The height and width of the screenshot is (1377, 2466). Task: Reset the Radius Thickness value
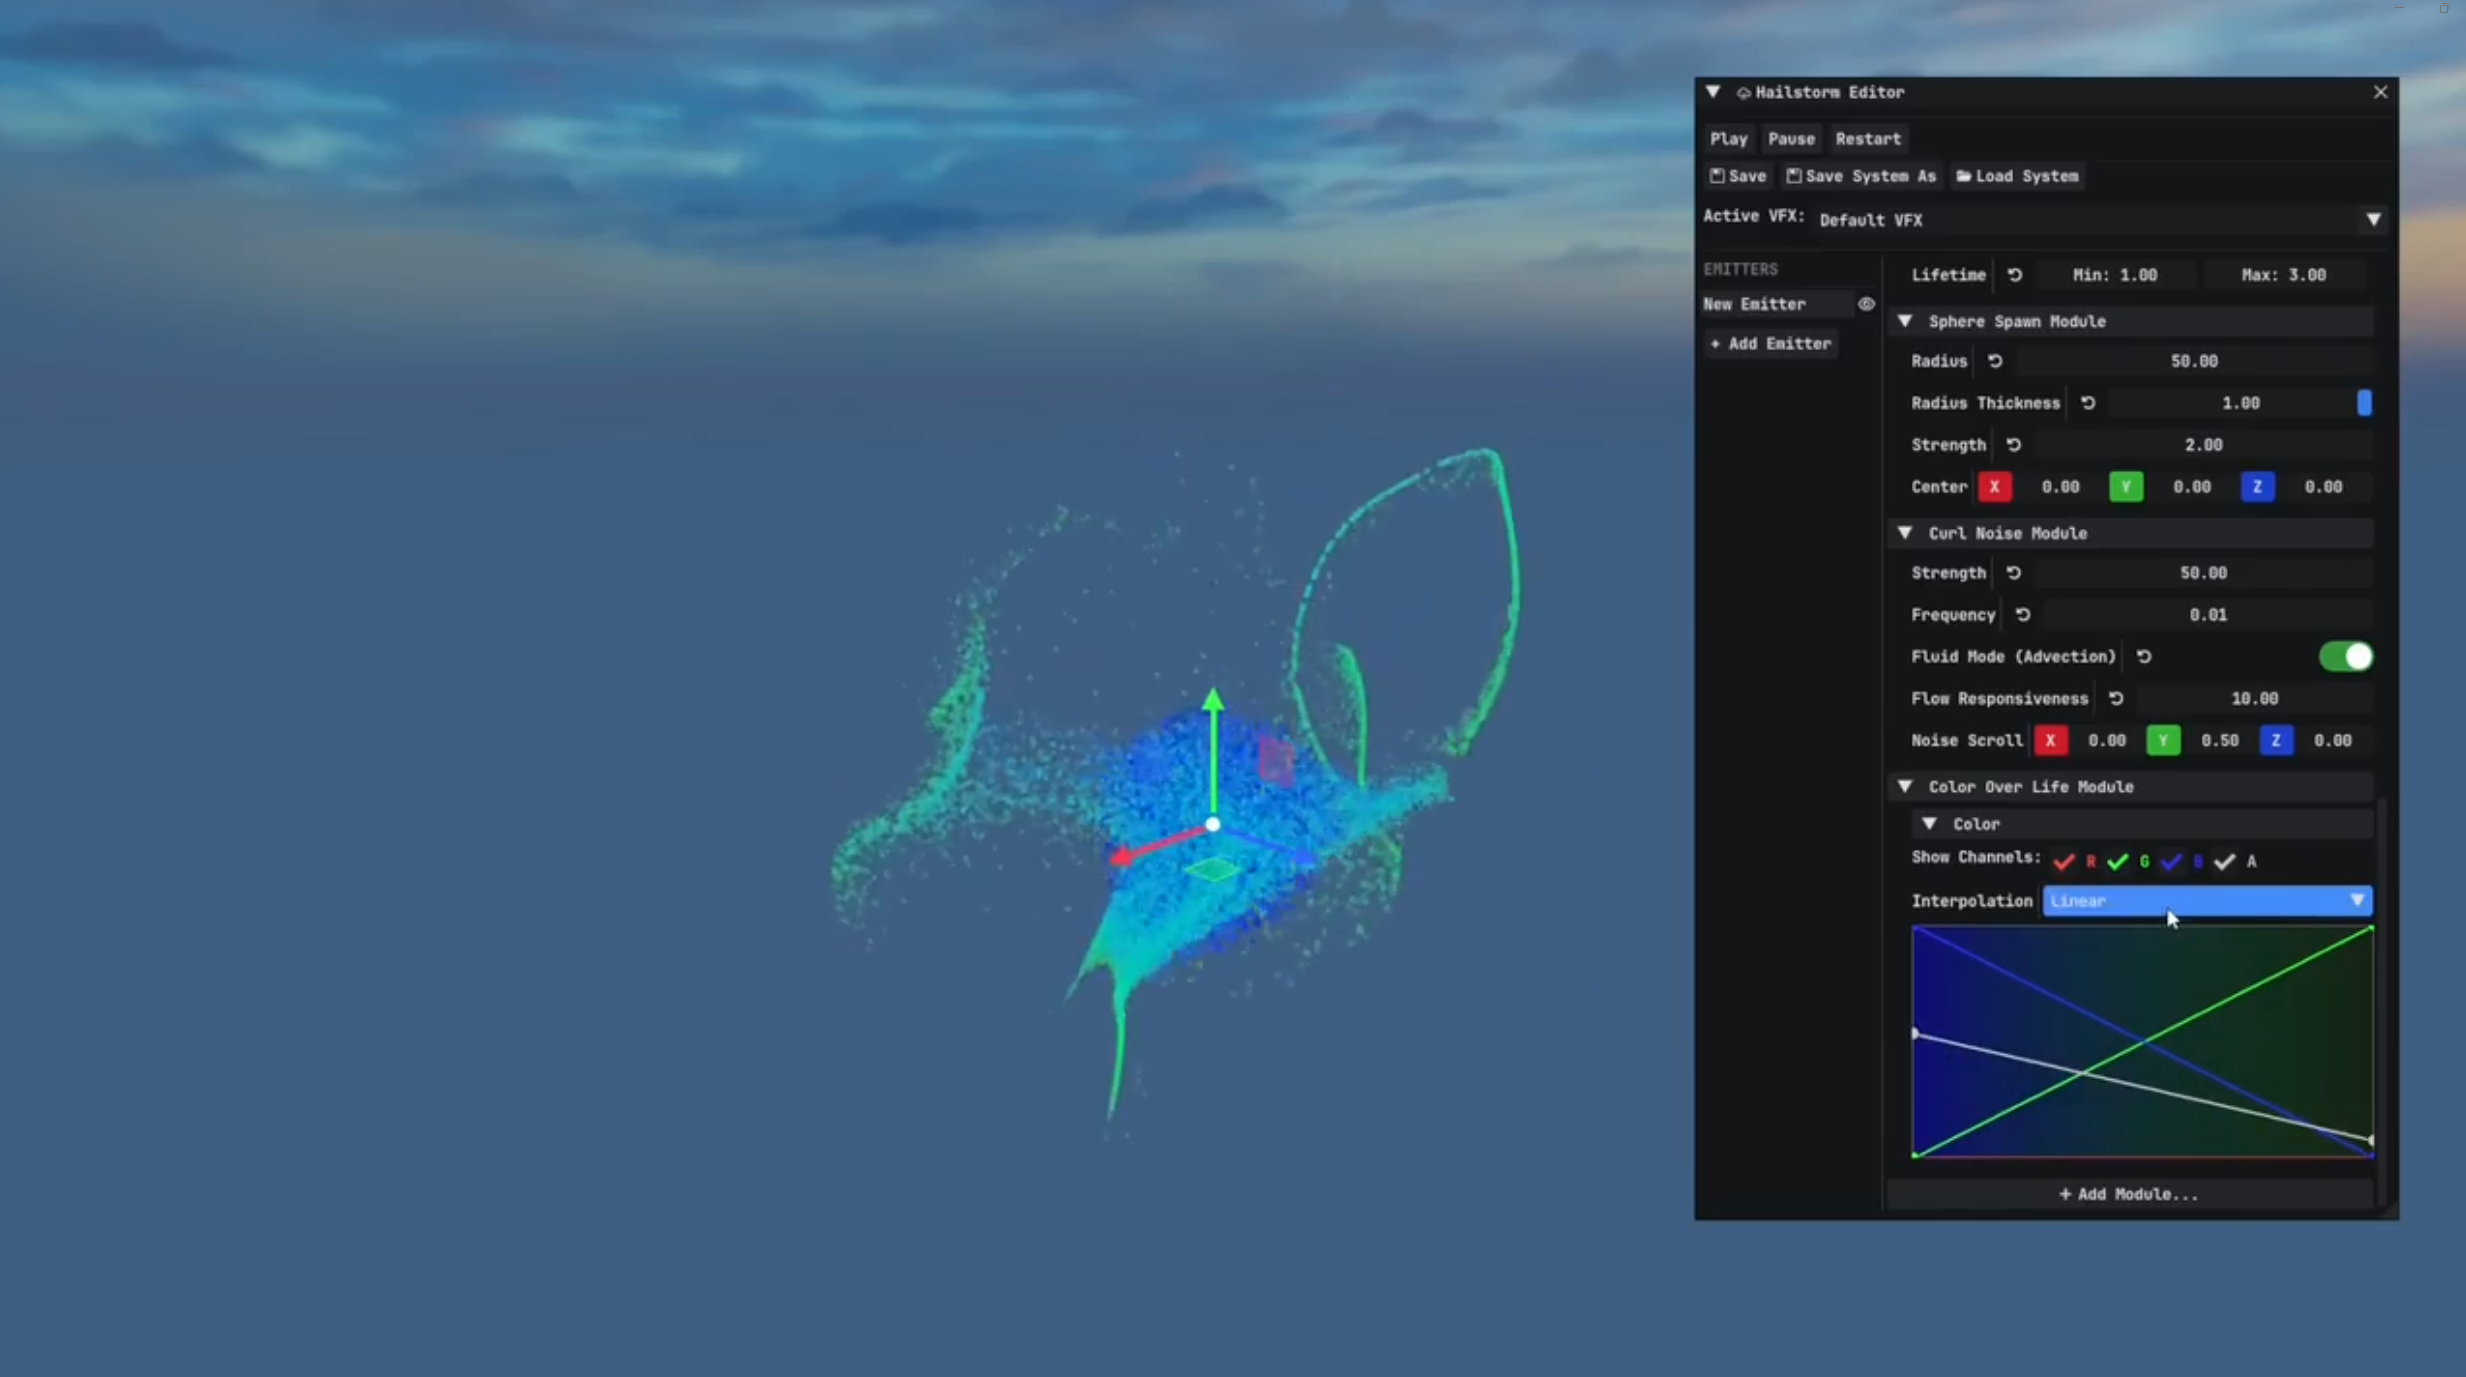click(2088, 403)
